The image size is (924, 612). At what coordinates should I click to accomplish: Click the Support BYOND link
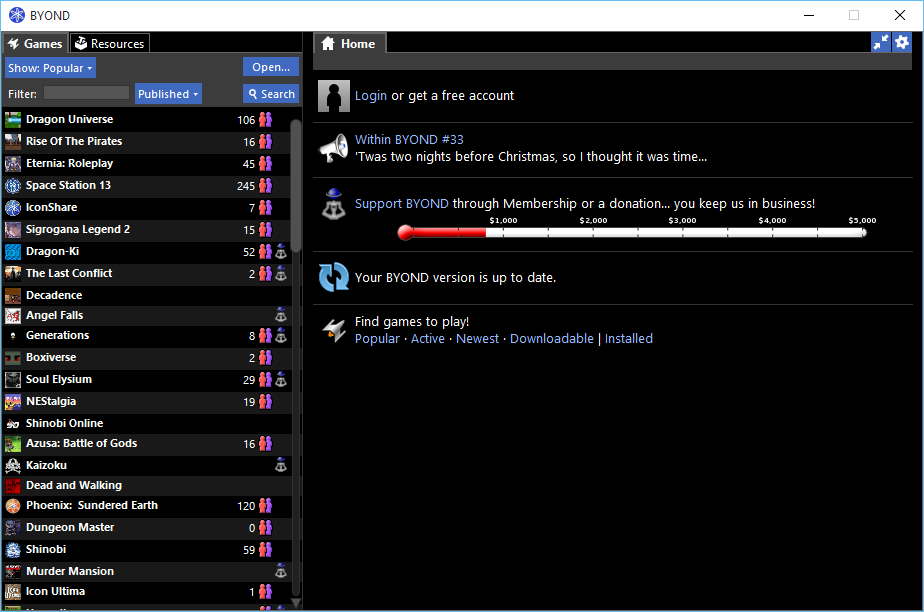point(401,204)
